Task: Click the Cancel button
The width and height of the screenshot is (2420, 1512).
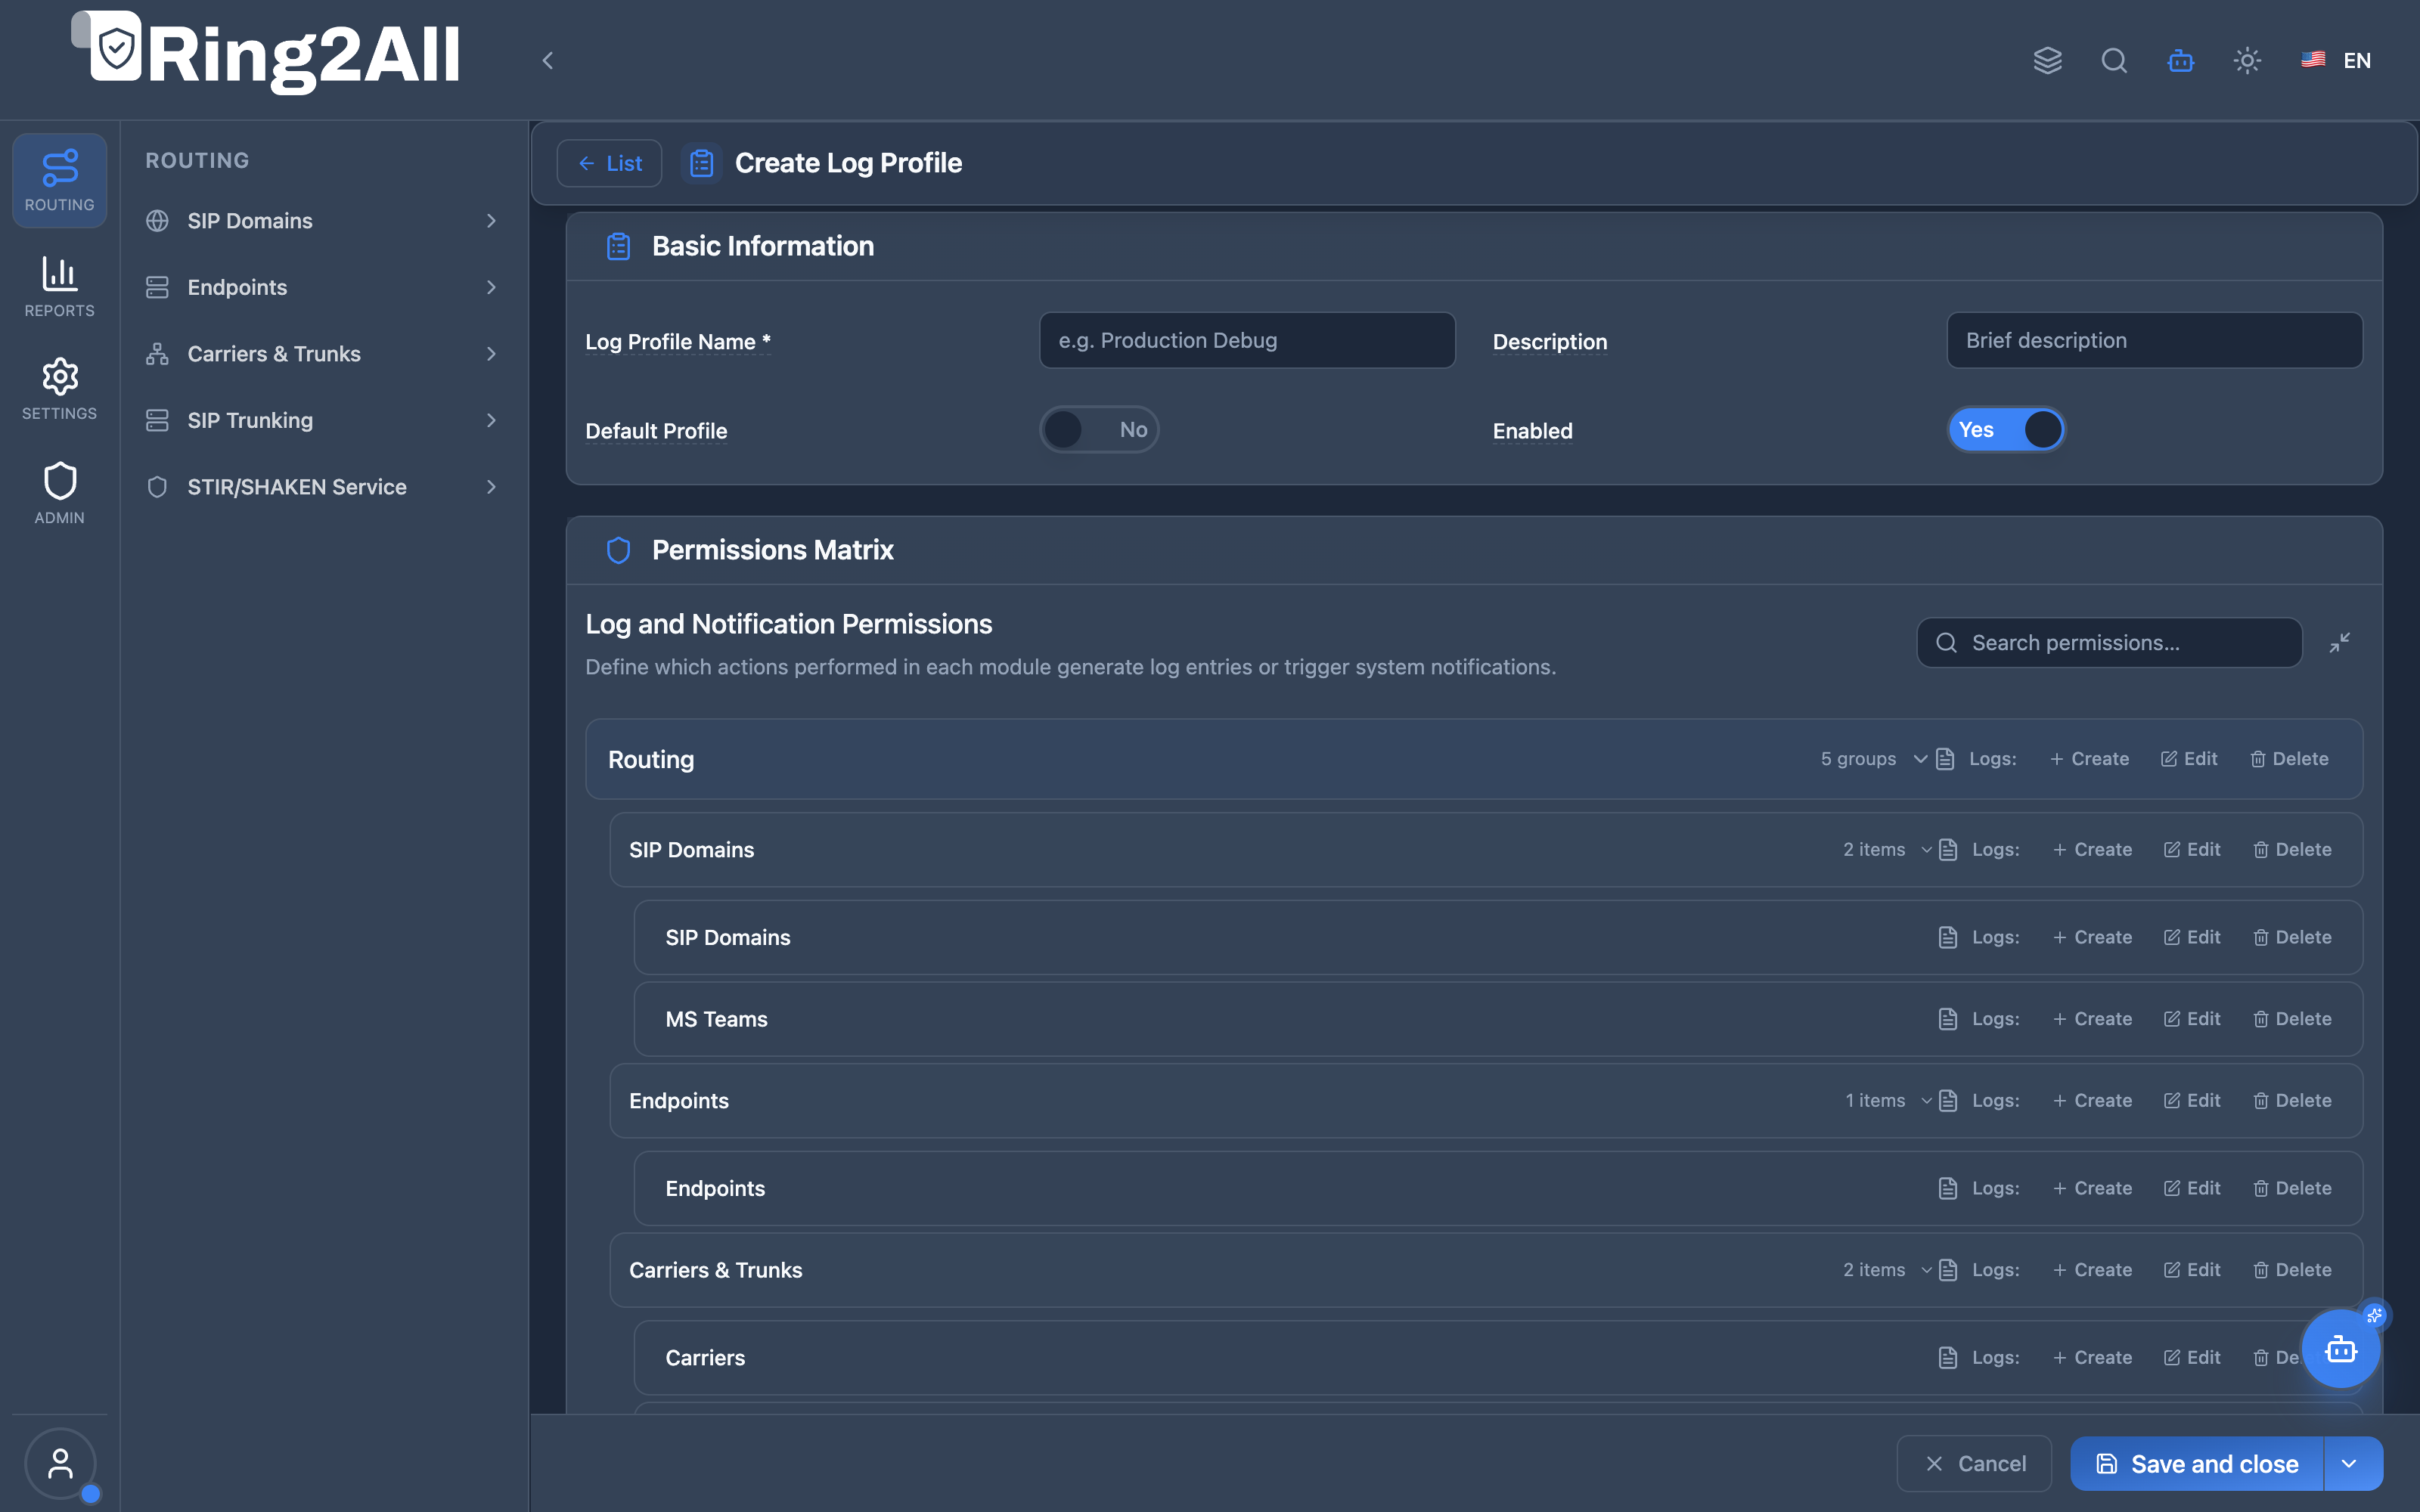Action: tap(1974, 1464)
